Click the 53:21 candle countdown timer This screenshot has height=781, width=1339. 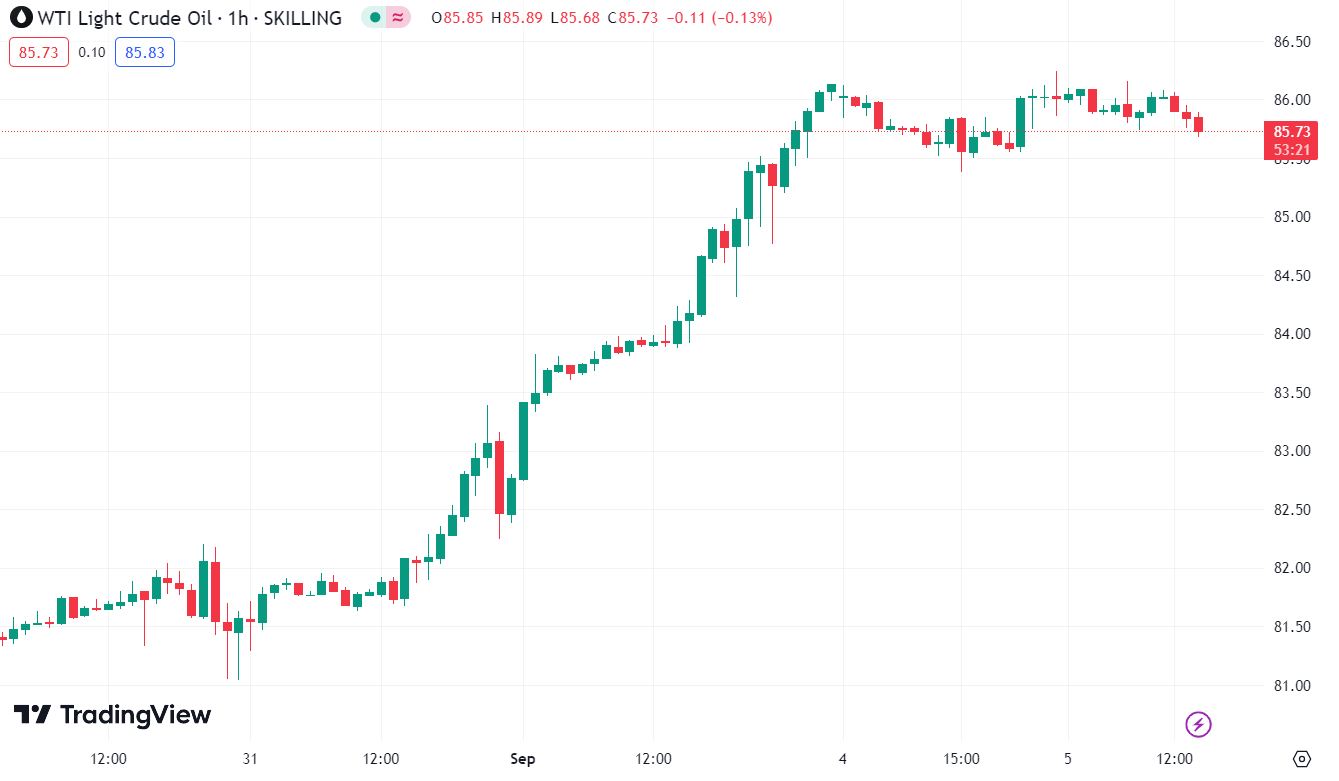click(1290, 150)
